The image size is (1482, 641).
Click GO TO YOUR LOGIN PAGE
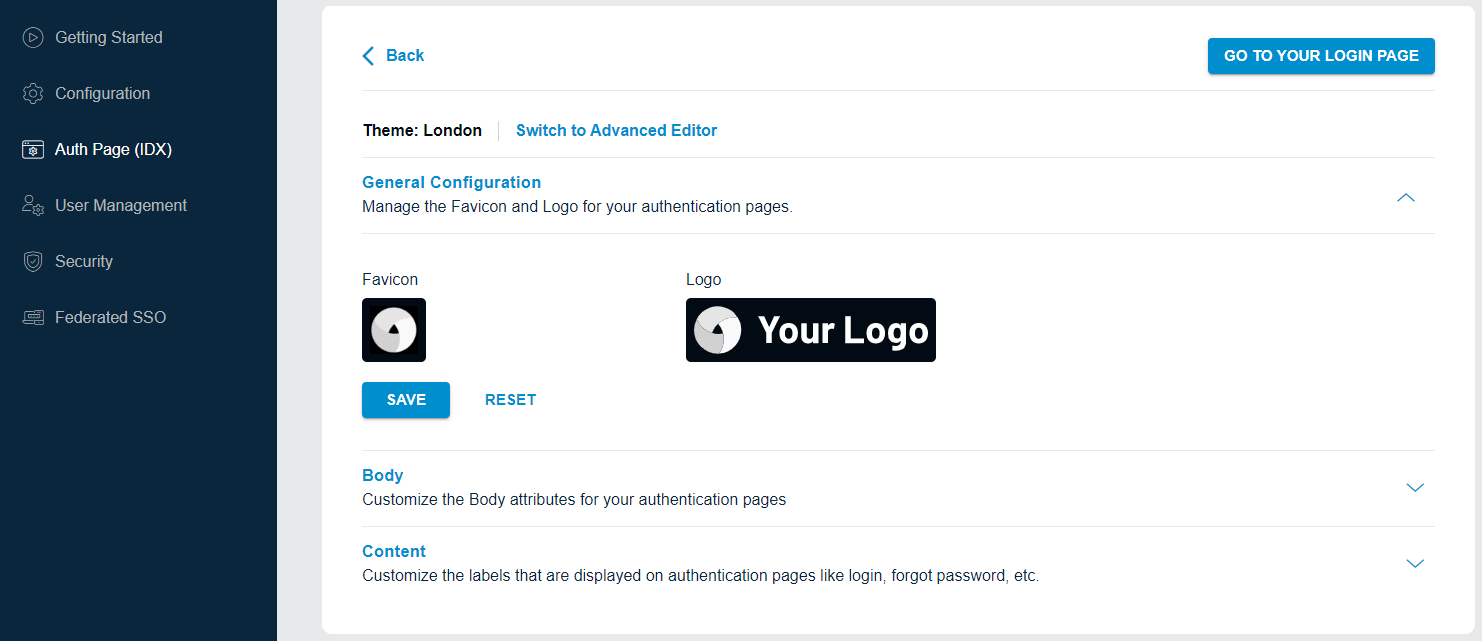pos(1320,56)
